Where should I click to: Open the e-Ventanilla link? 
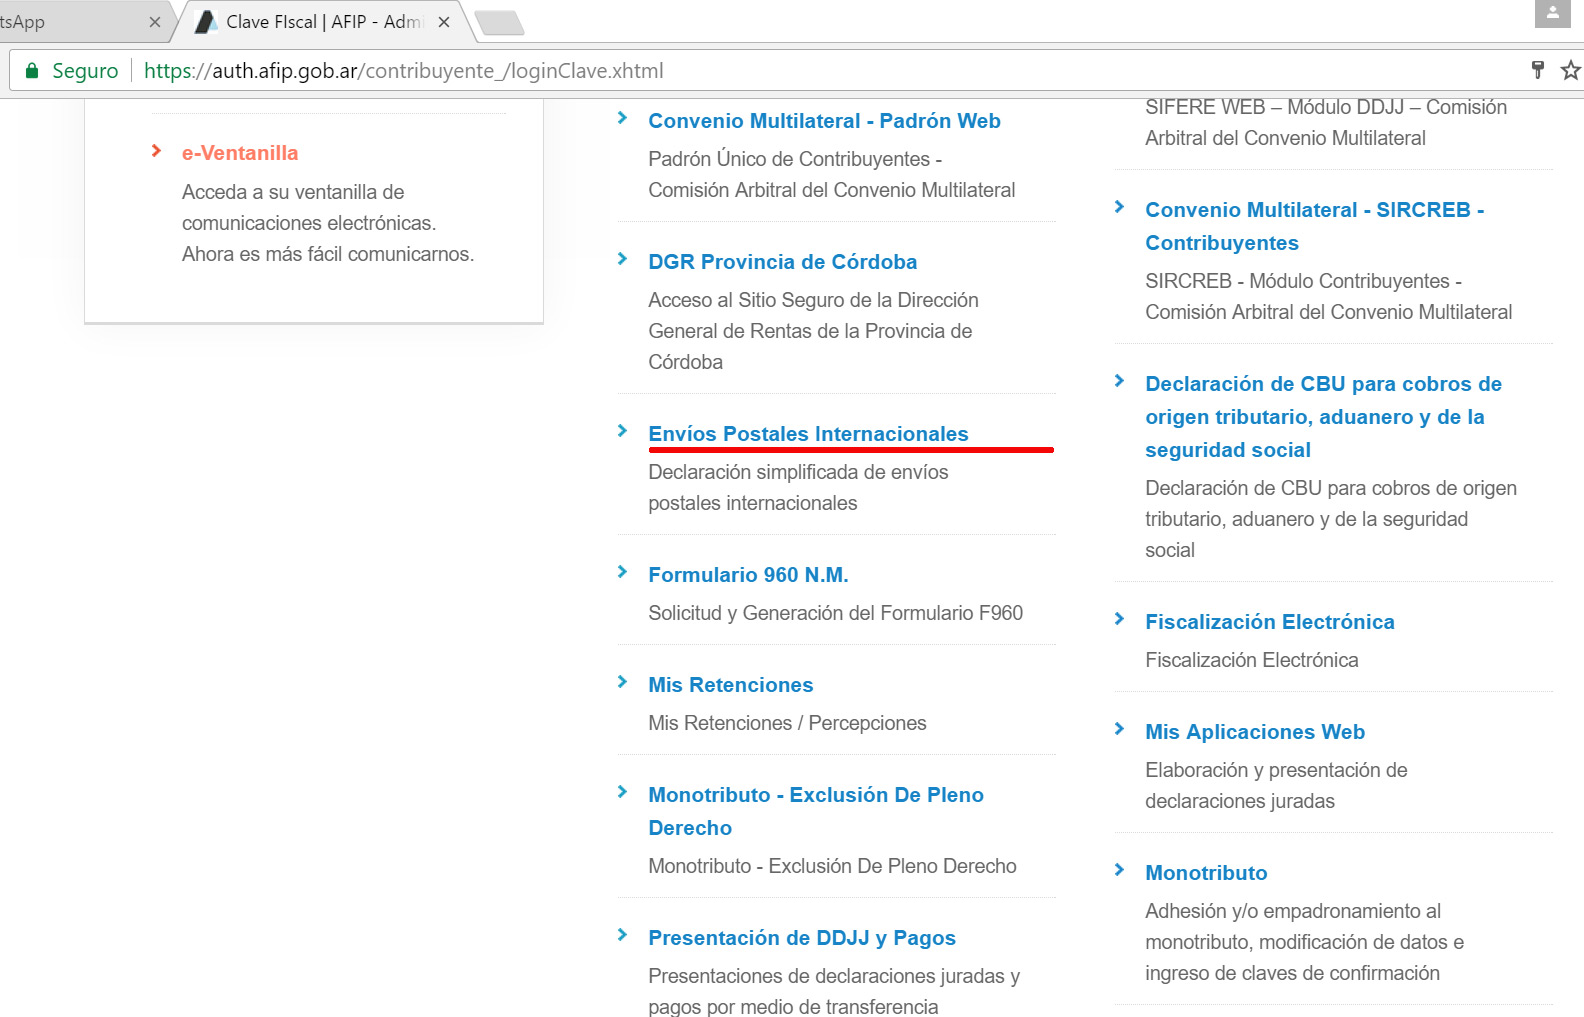[240, 153]
